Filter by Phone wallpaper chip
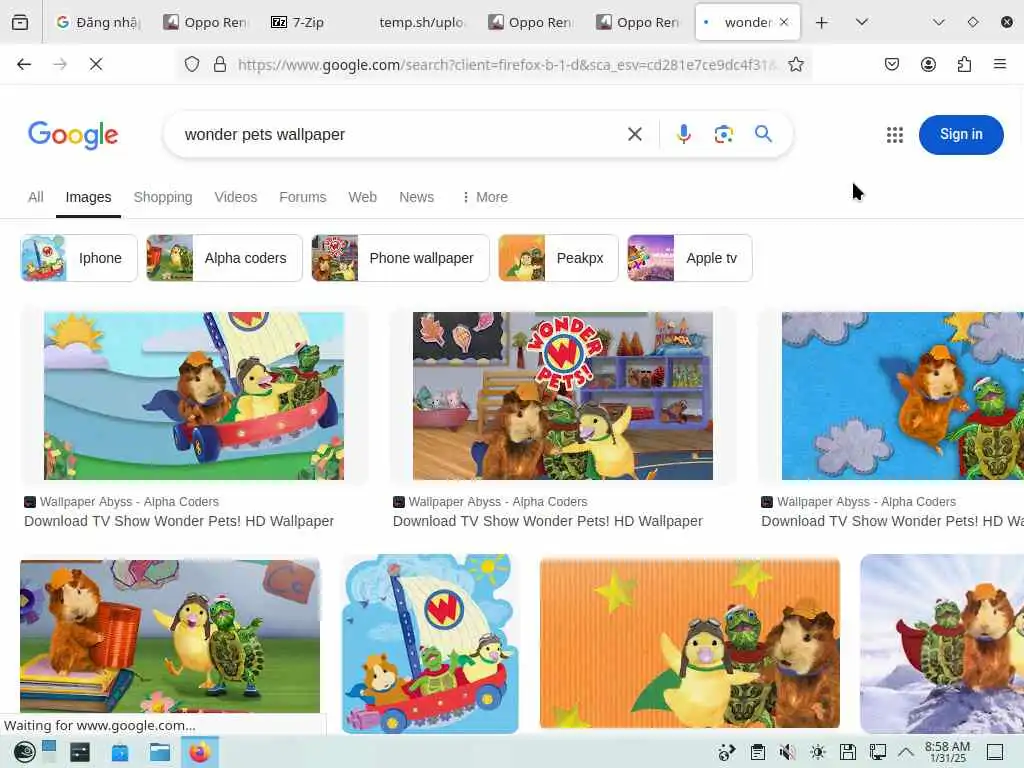1024x768 pixels. point(400,258)
